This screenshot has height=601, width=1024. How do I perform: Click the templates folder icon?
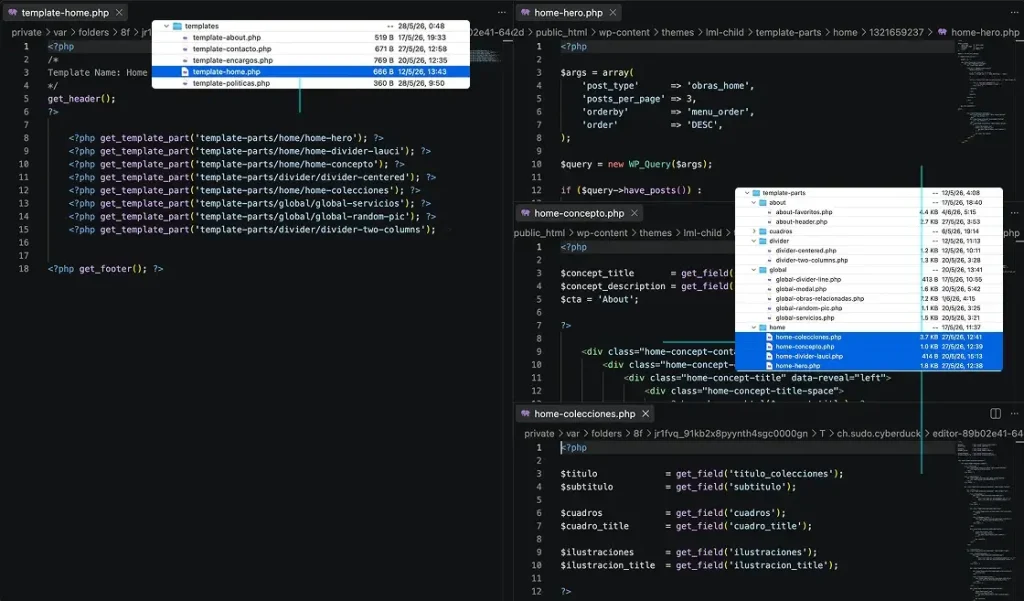[x=177, y=26]
